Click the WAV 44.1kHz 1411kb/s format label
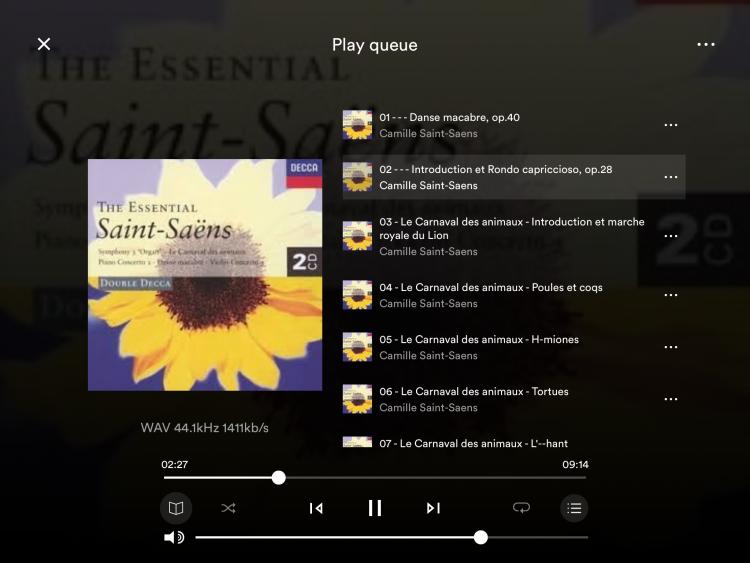 (205, 428)
